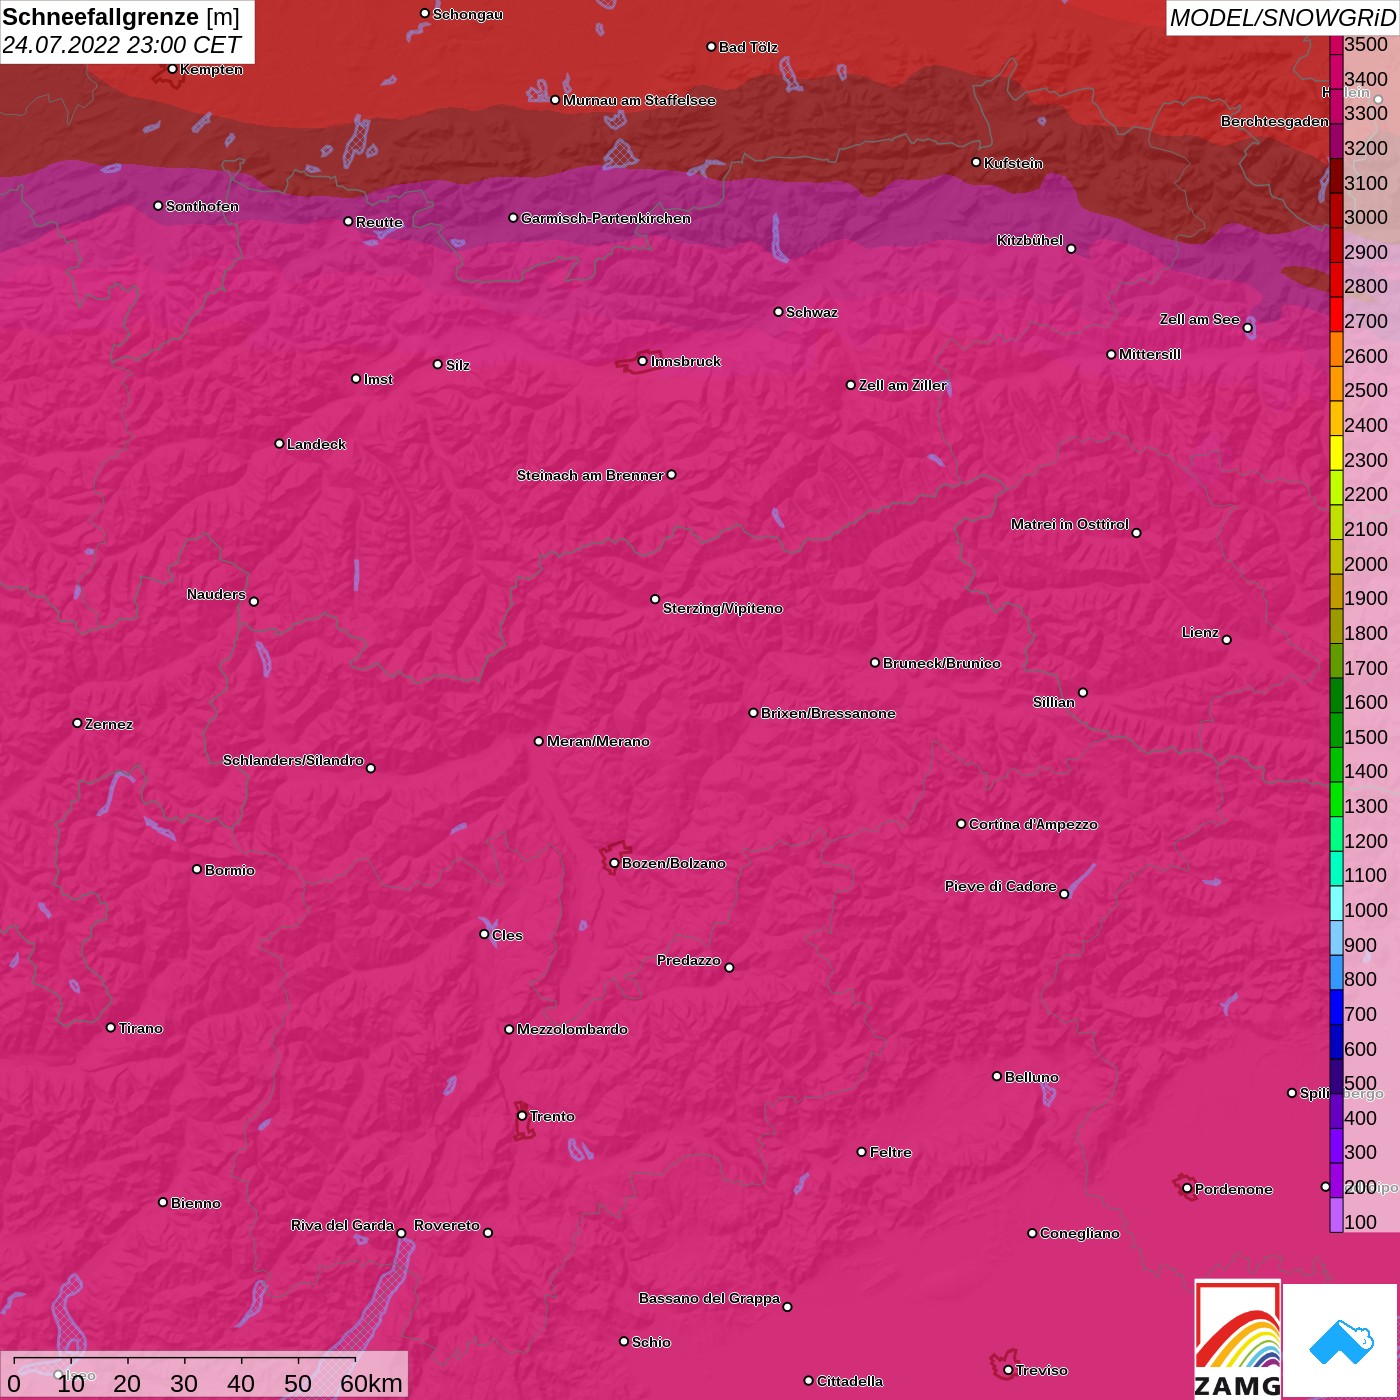
Task: Click the Bassano del Grappa label
Action: pos(709,1298)
